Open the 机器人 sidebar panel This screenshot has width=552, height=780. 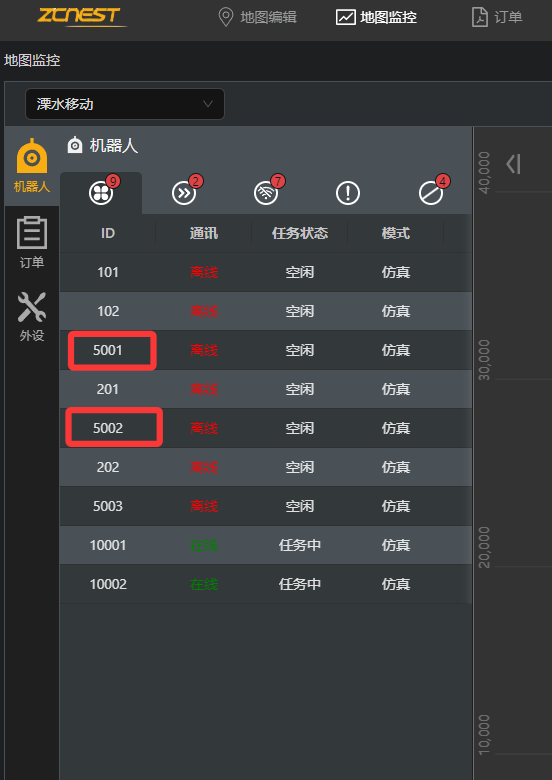click(32, 166)
